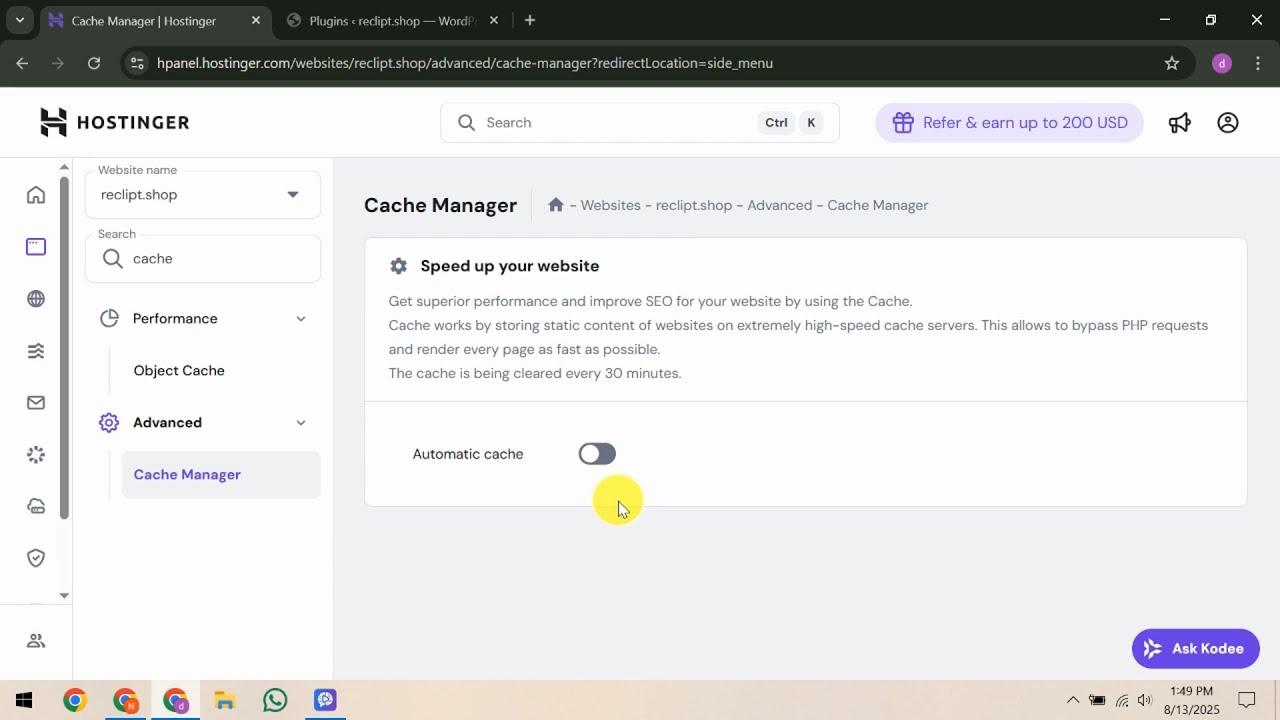The width and height of the screenshot is (1280, 720).
Task: Select Object Cache menu item
Action: click(179, 371)
